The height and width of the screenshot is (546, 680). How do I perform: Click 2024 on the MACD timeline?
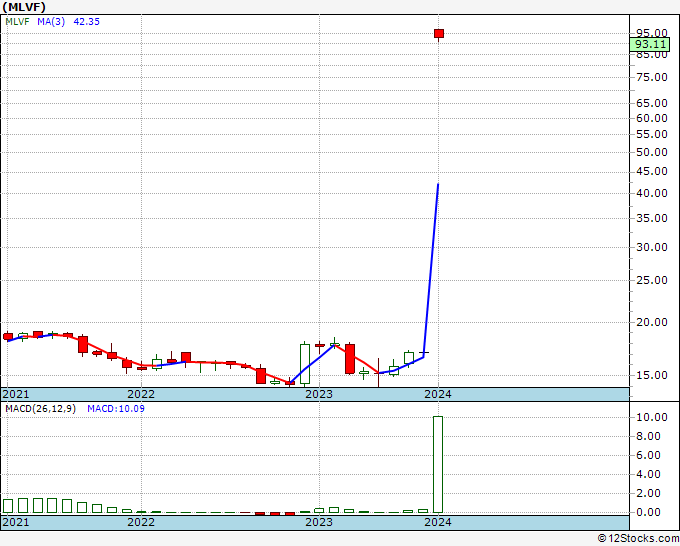(438, 522)
